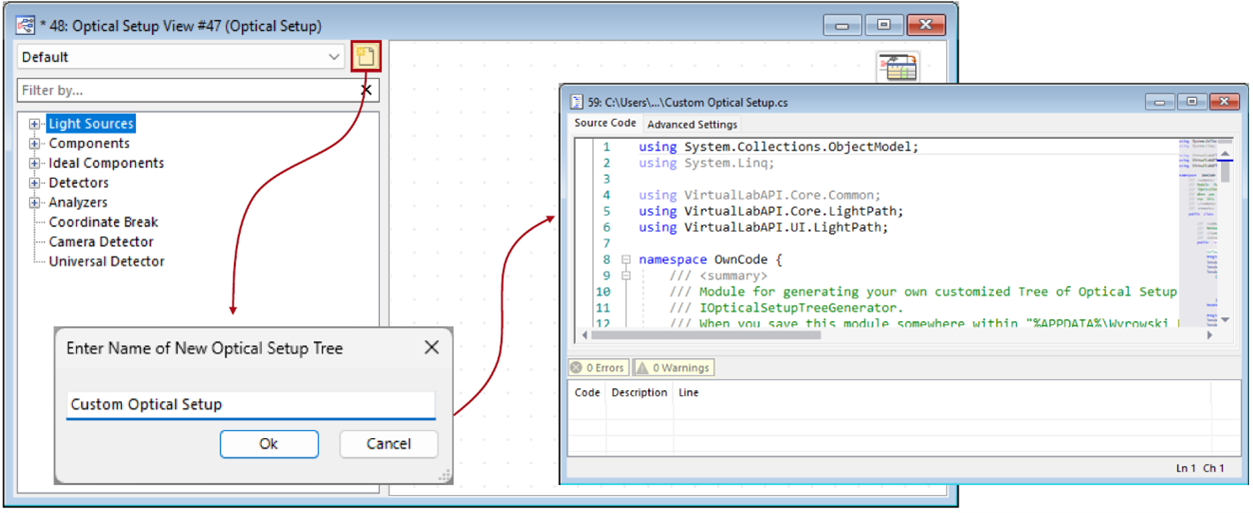The image size is (1253, 513).
Task: Expand the Detectors tree node
Action: pyautogui.click(x=35, y=183)
